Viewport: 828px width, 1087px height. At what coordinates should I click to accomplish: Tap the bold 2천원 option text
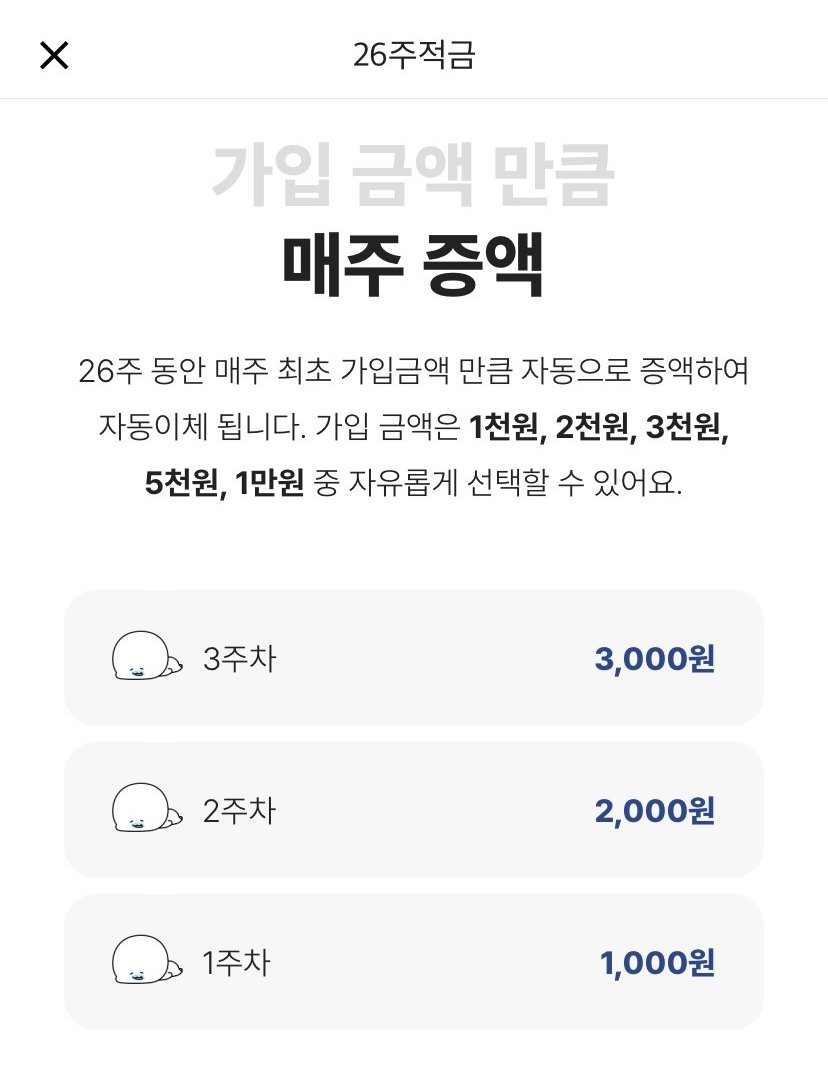pyautogui.click(x=594, y=427)
